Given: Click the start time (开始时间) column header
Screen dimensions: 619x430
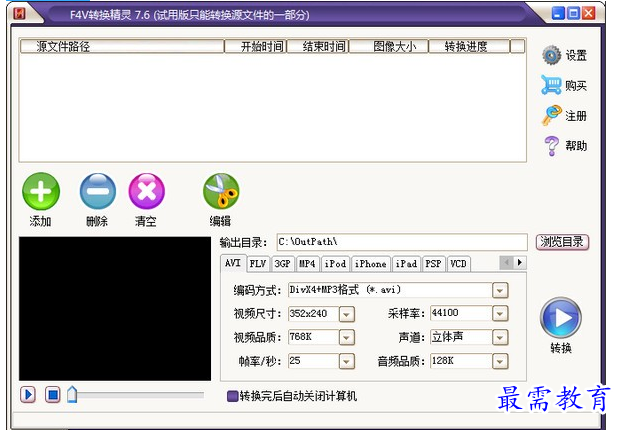Looking at the screenshot, I should coord(255,47).
